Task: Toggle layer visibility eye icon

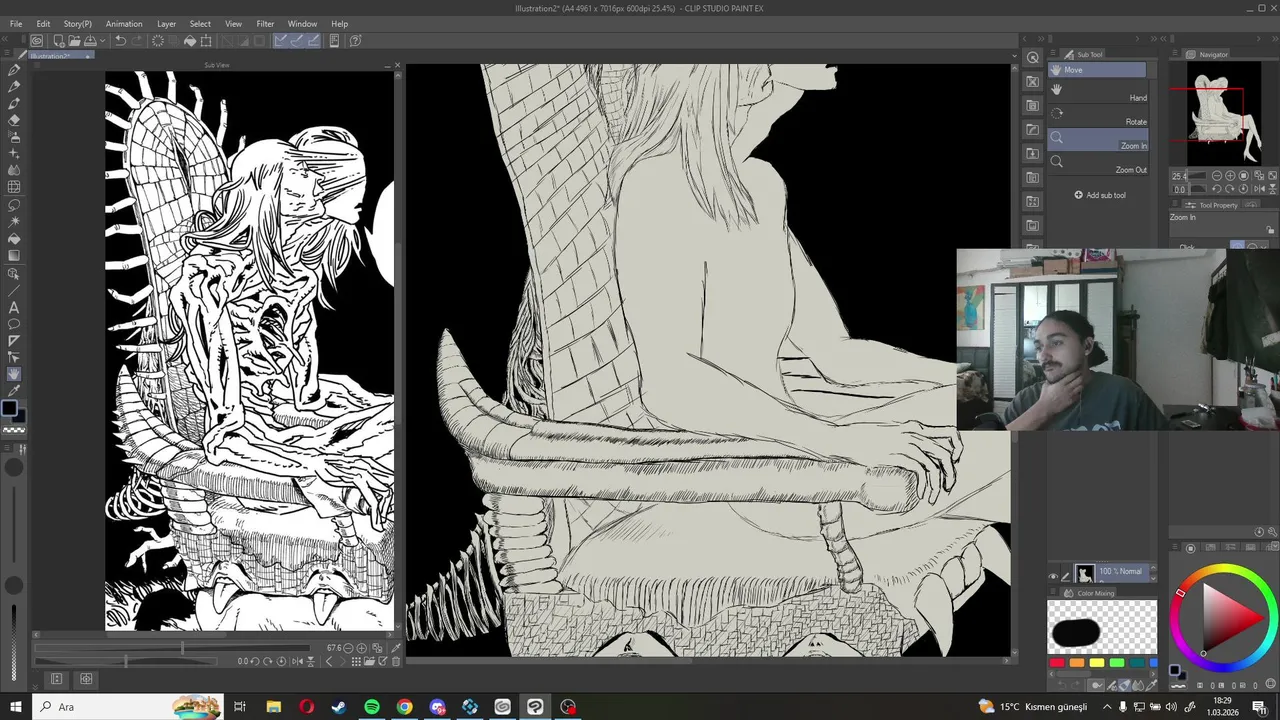Action: click(1053, 576)
